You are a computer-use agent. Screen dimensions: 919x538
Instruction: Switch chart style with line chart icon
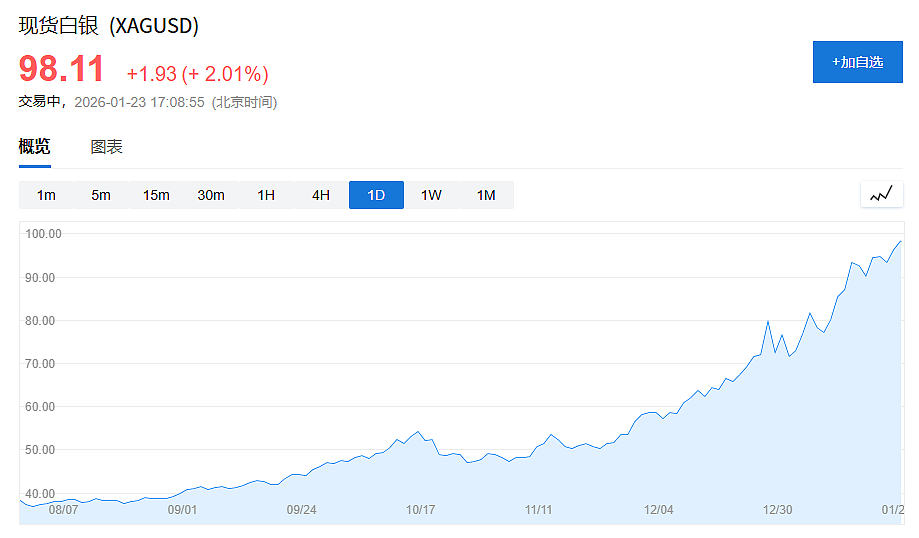pos(881,194)
